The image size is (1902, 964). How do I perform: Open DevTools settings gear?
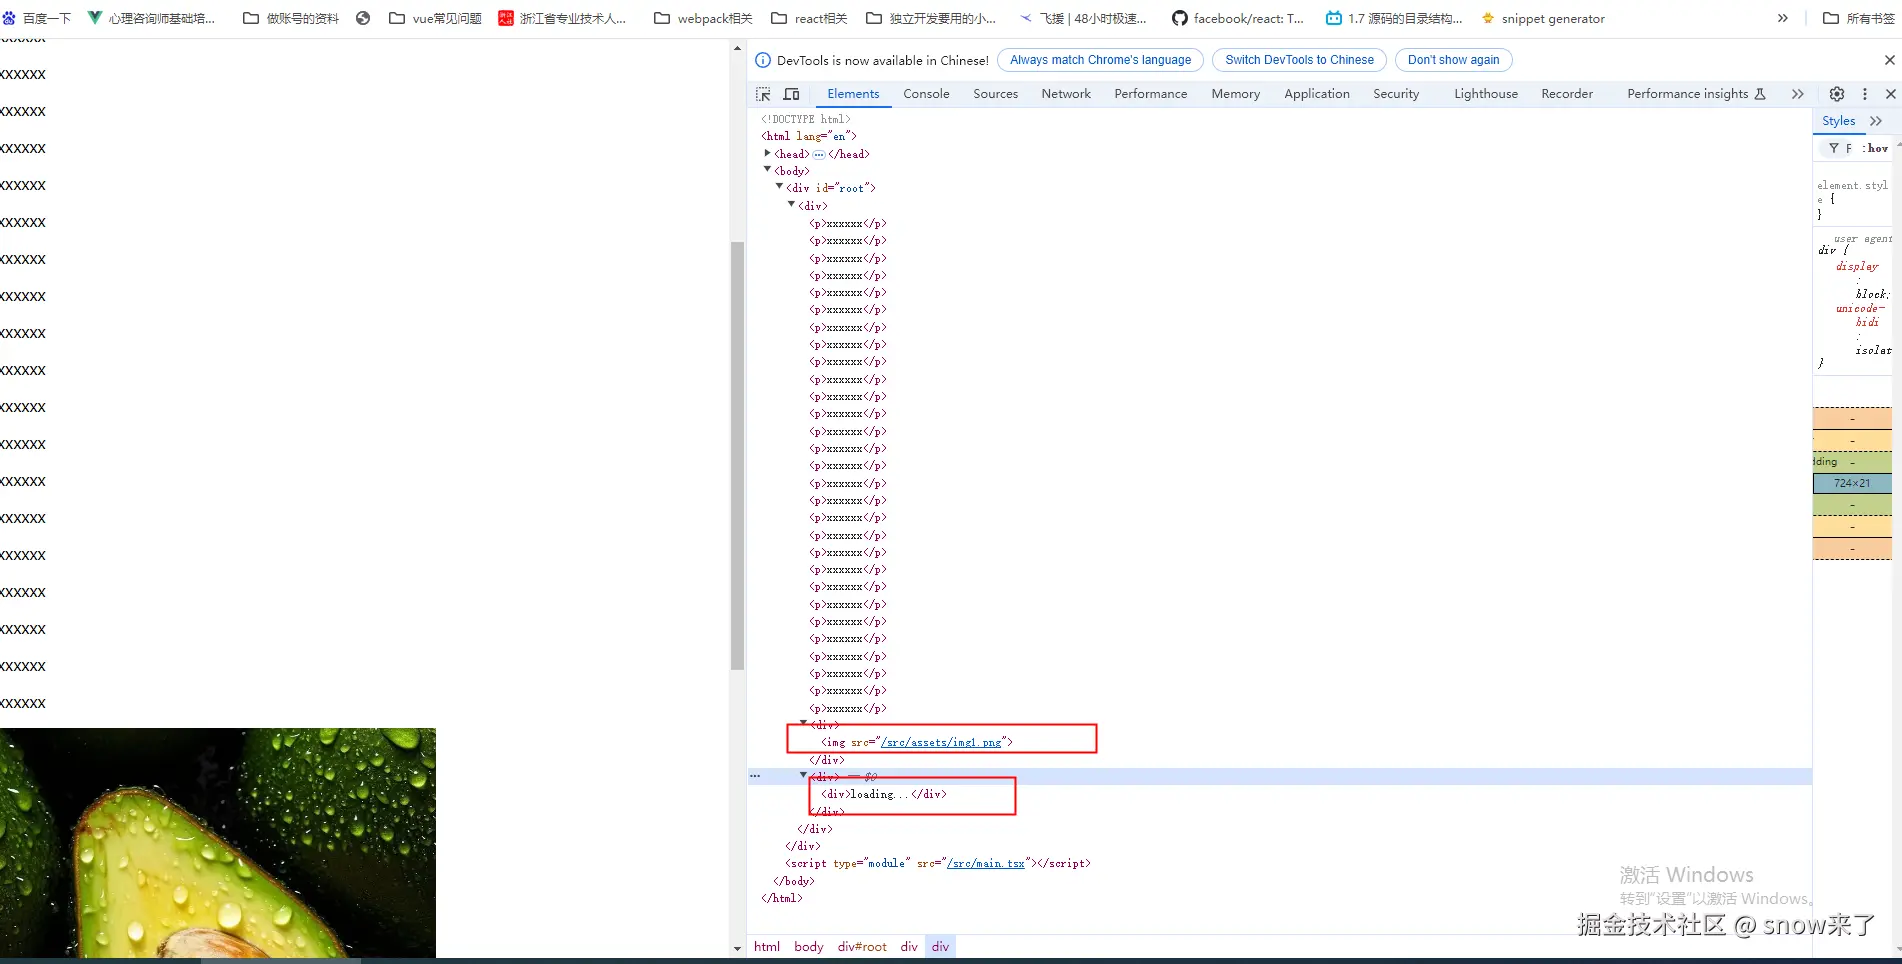1837,94
